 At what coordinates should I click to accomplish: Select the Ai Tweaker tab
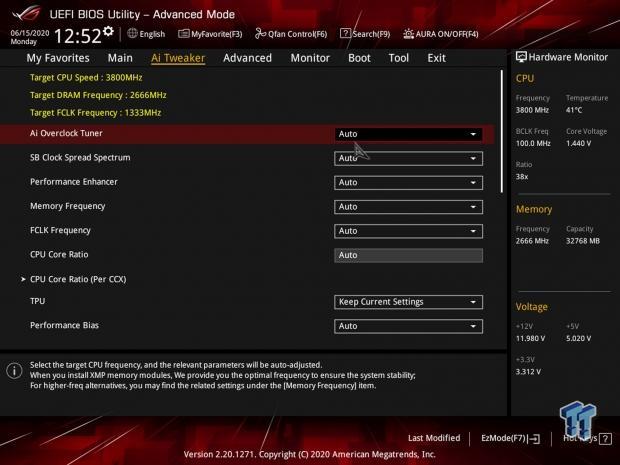pyautogui.click(x=178, y=58)
